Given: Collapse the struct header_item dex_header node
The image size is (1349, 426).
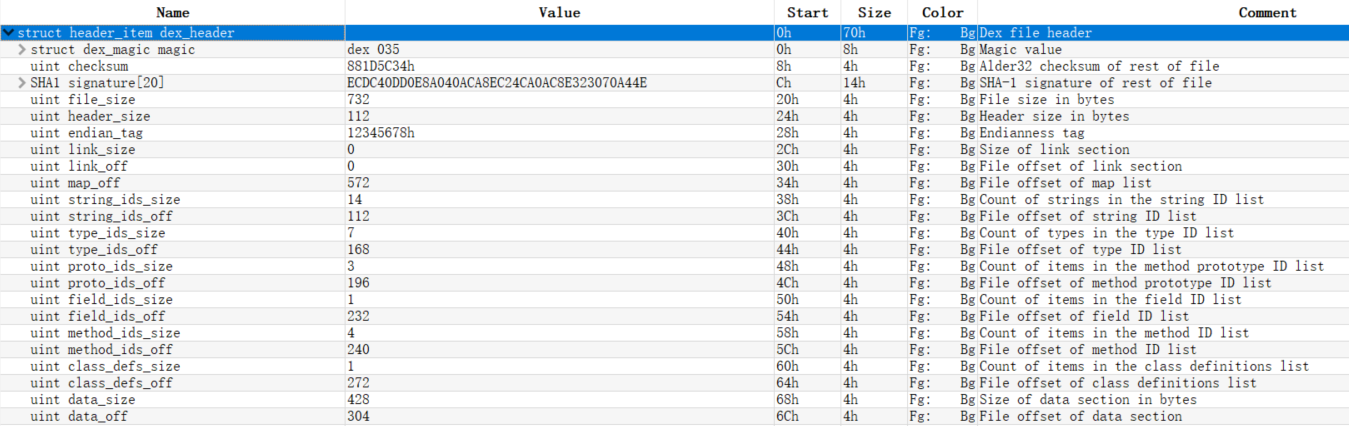Looking at the screenshot, I should [9, 33].
